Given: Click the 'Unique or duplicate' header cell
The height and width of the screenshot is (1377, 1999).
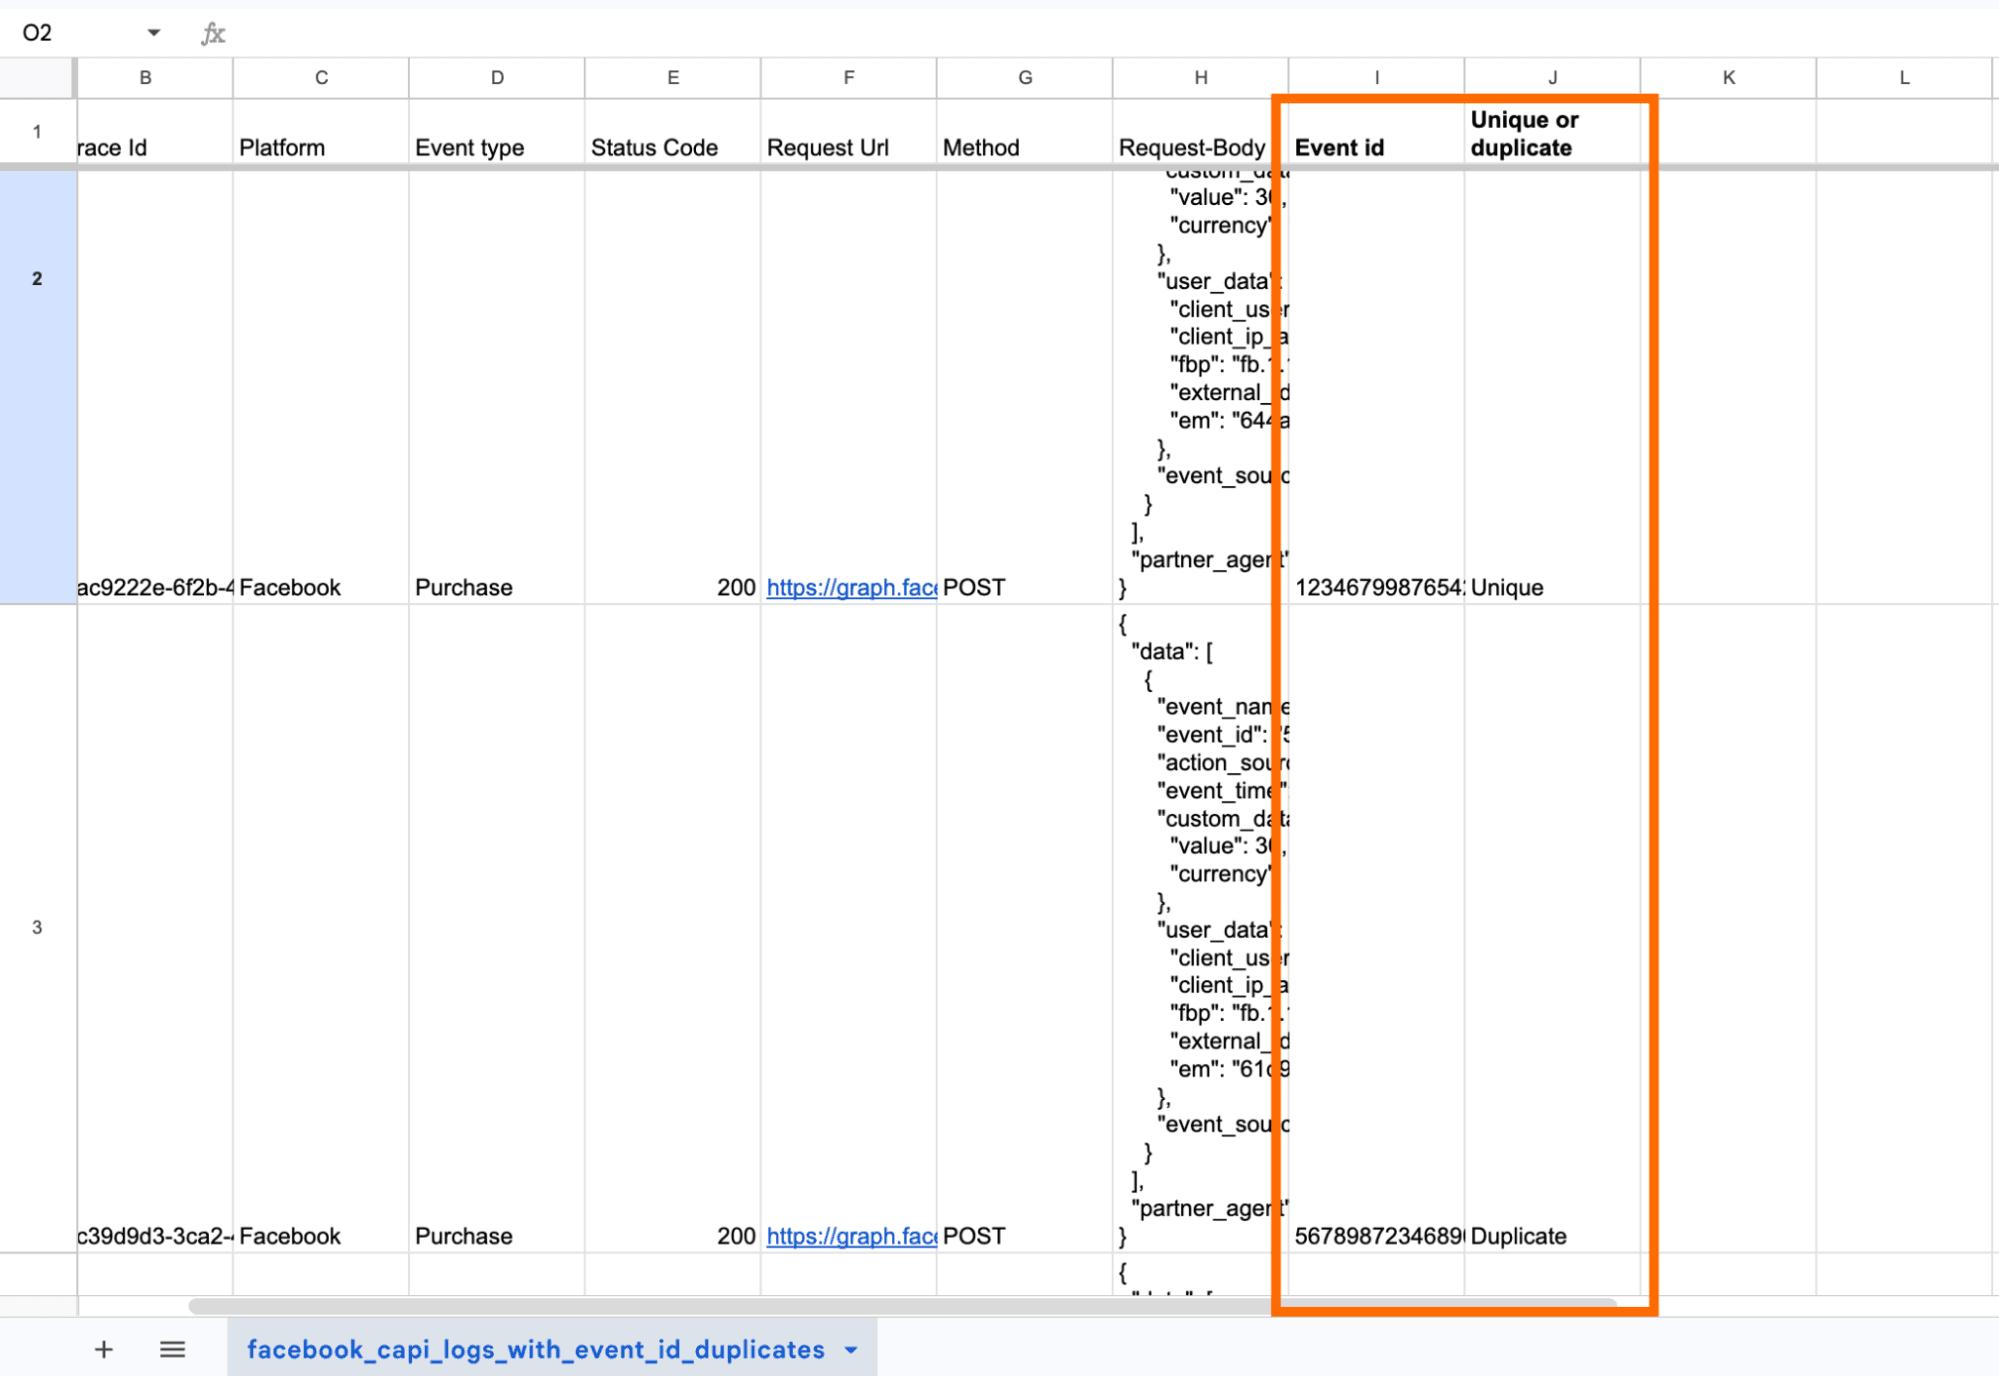Looking at the screenshot, I should pyautogui.click(x=1553, y=131).
